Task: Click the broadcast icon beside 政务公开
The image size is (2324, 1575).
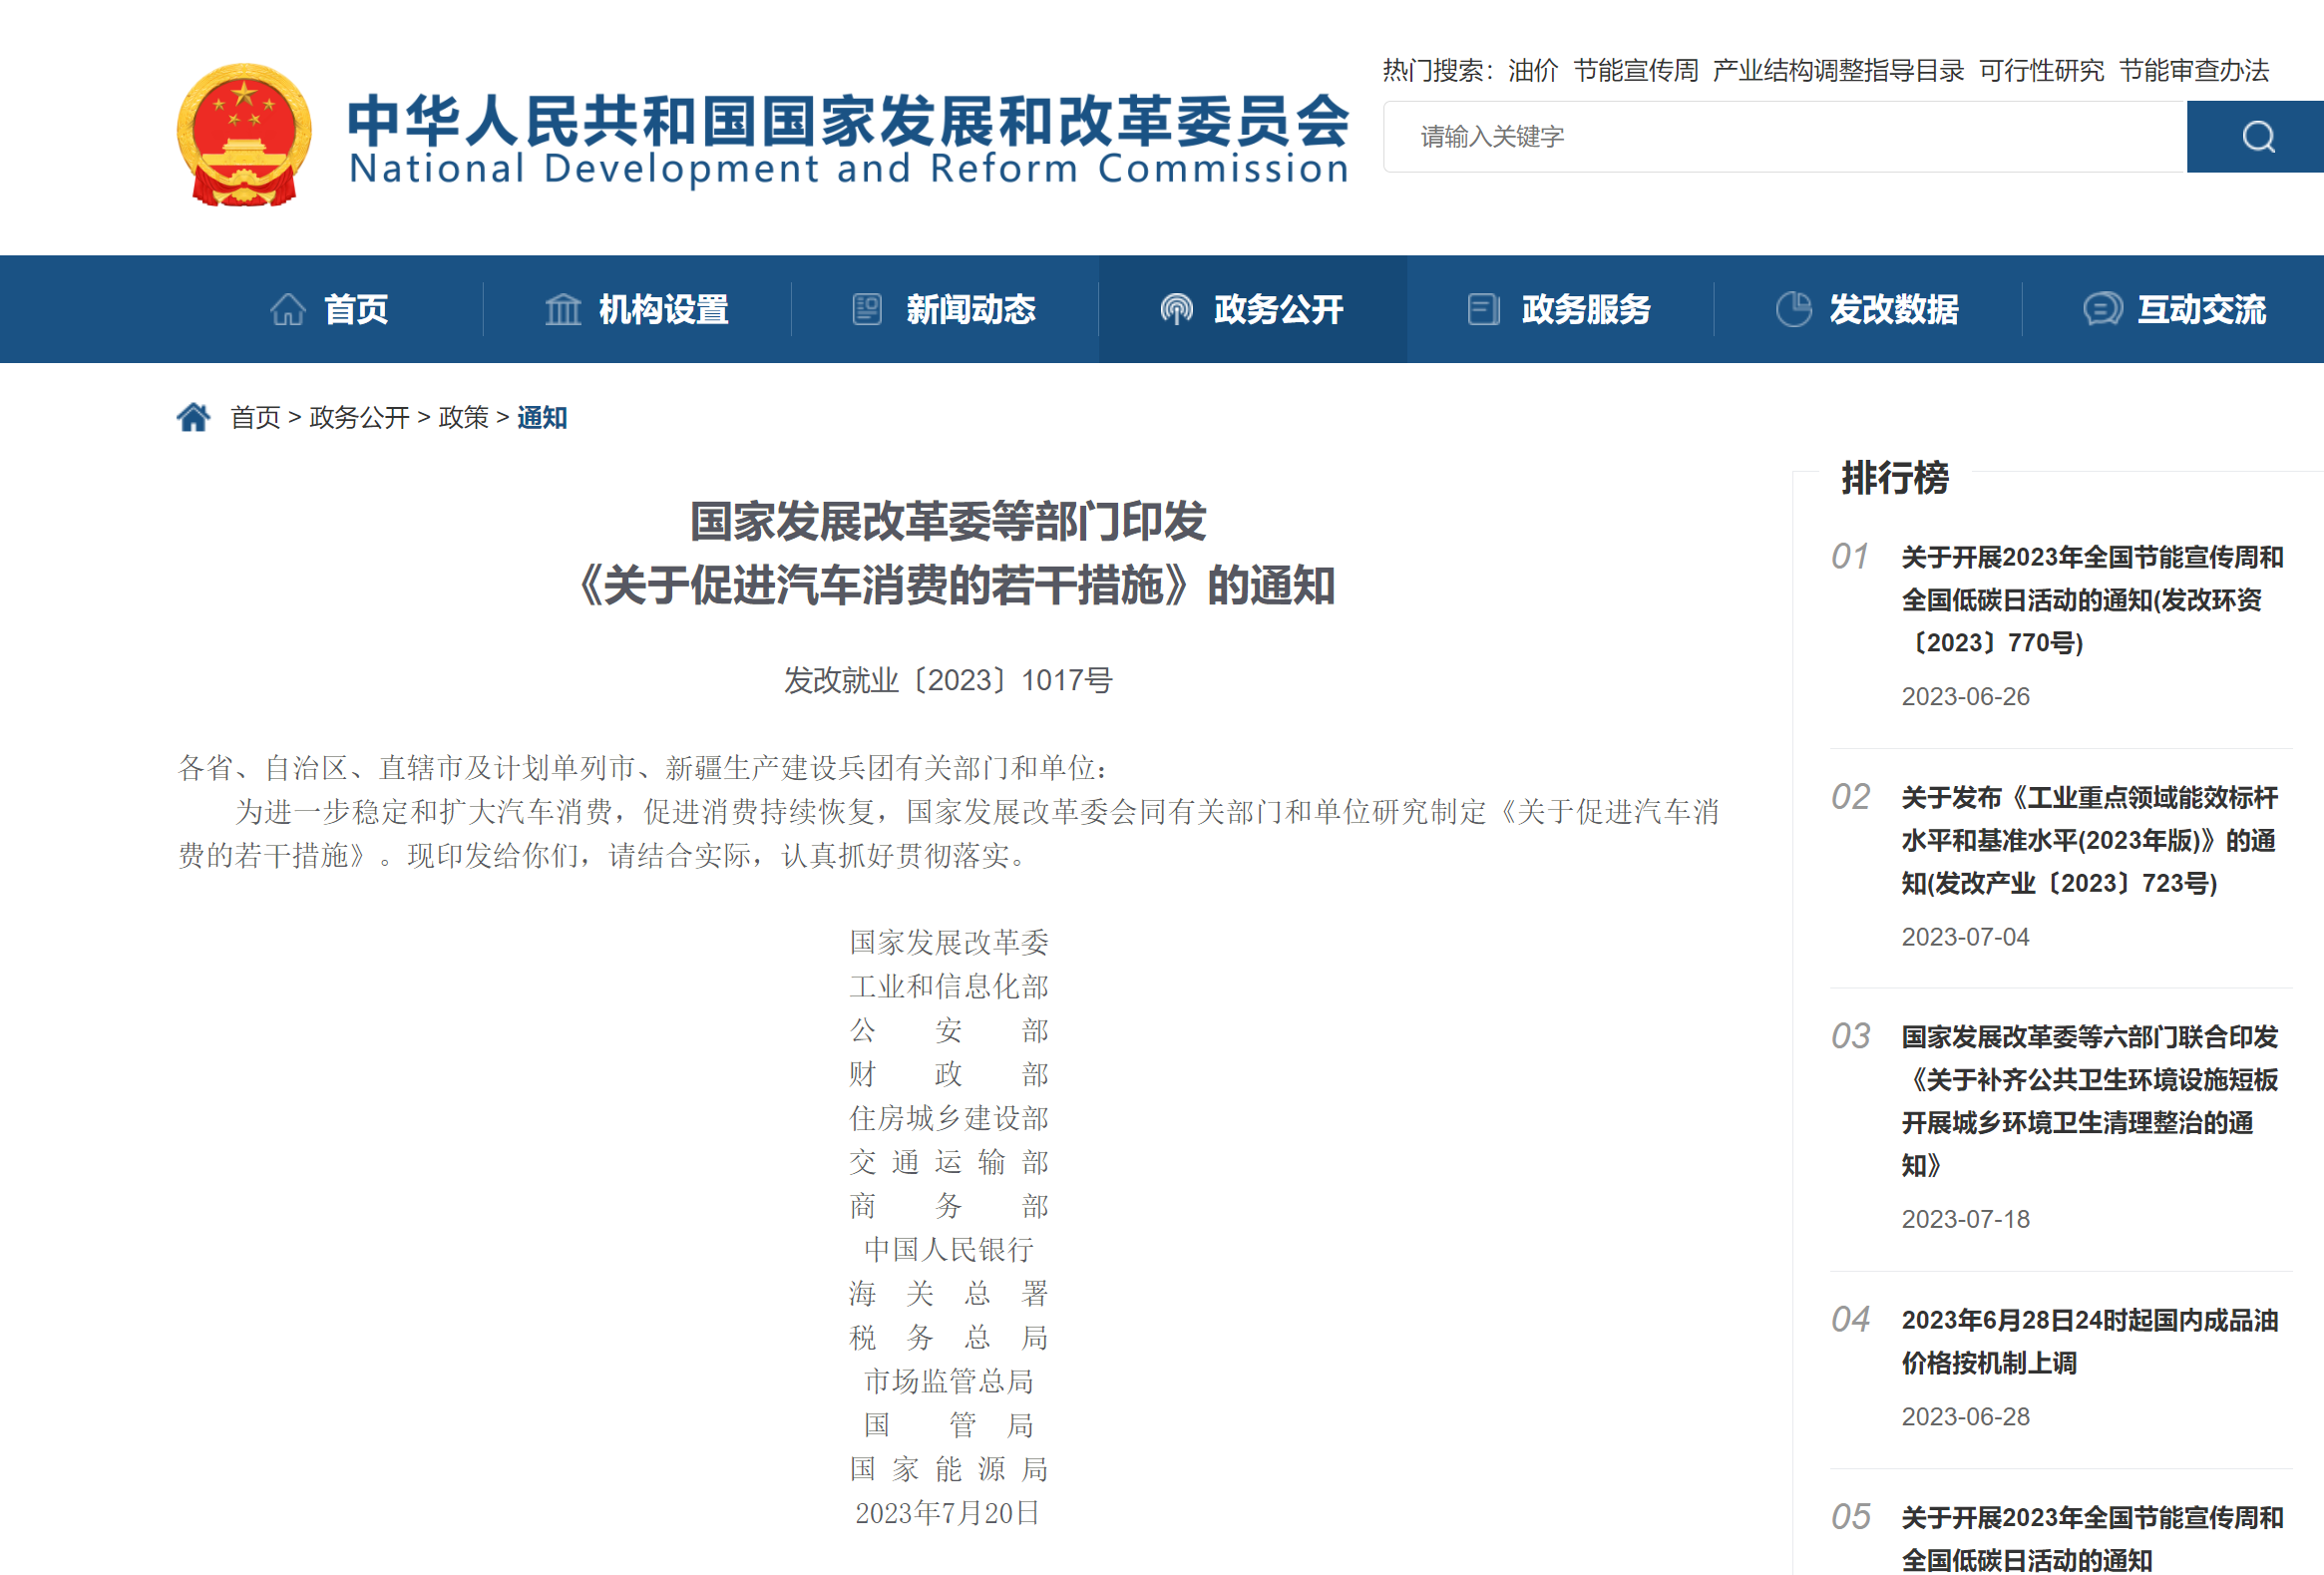Action: 1176,309
